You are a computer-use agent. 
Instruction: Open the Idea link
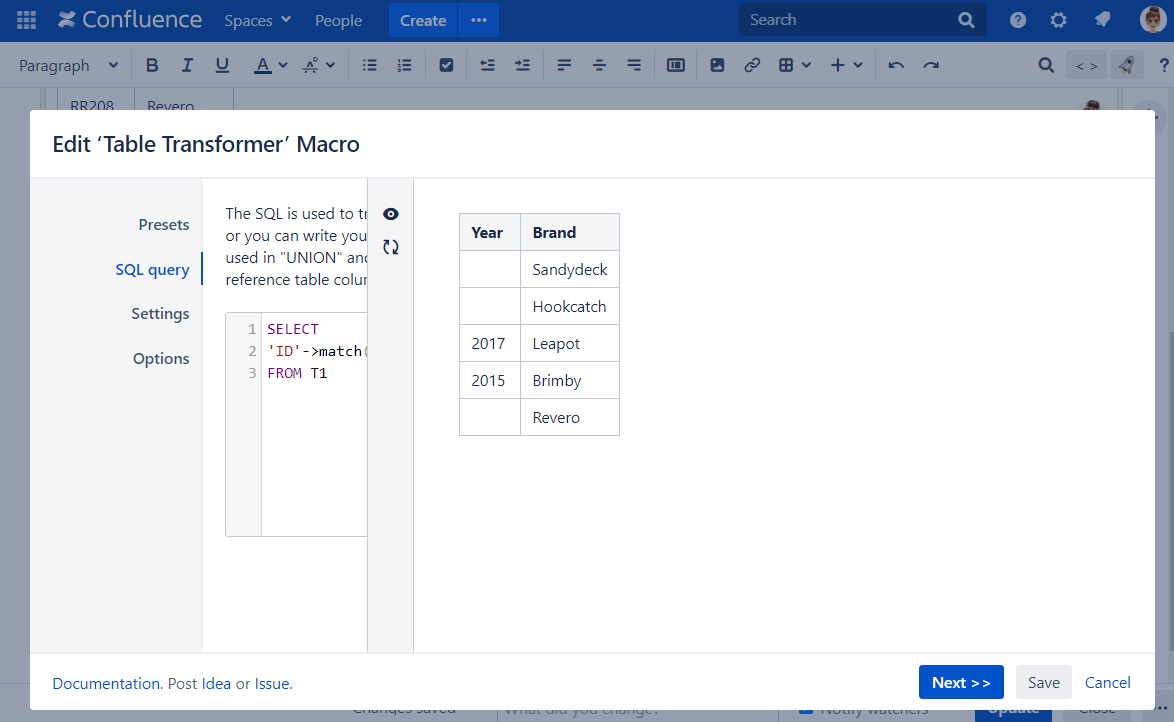[216, 683]
